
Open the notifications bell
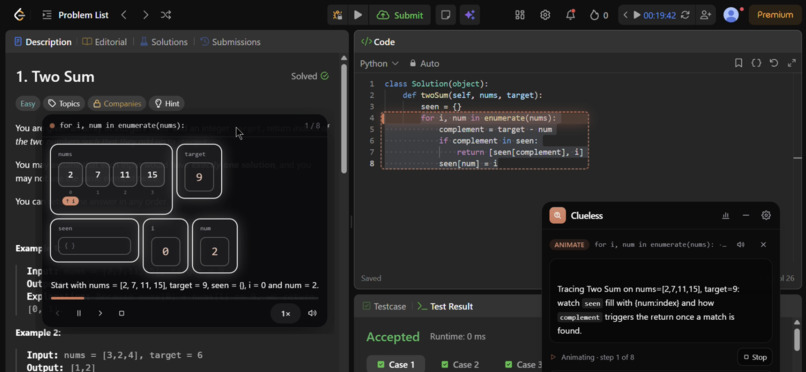point(571,15)
